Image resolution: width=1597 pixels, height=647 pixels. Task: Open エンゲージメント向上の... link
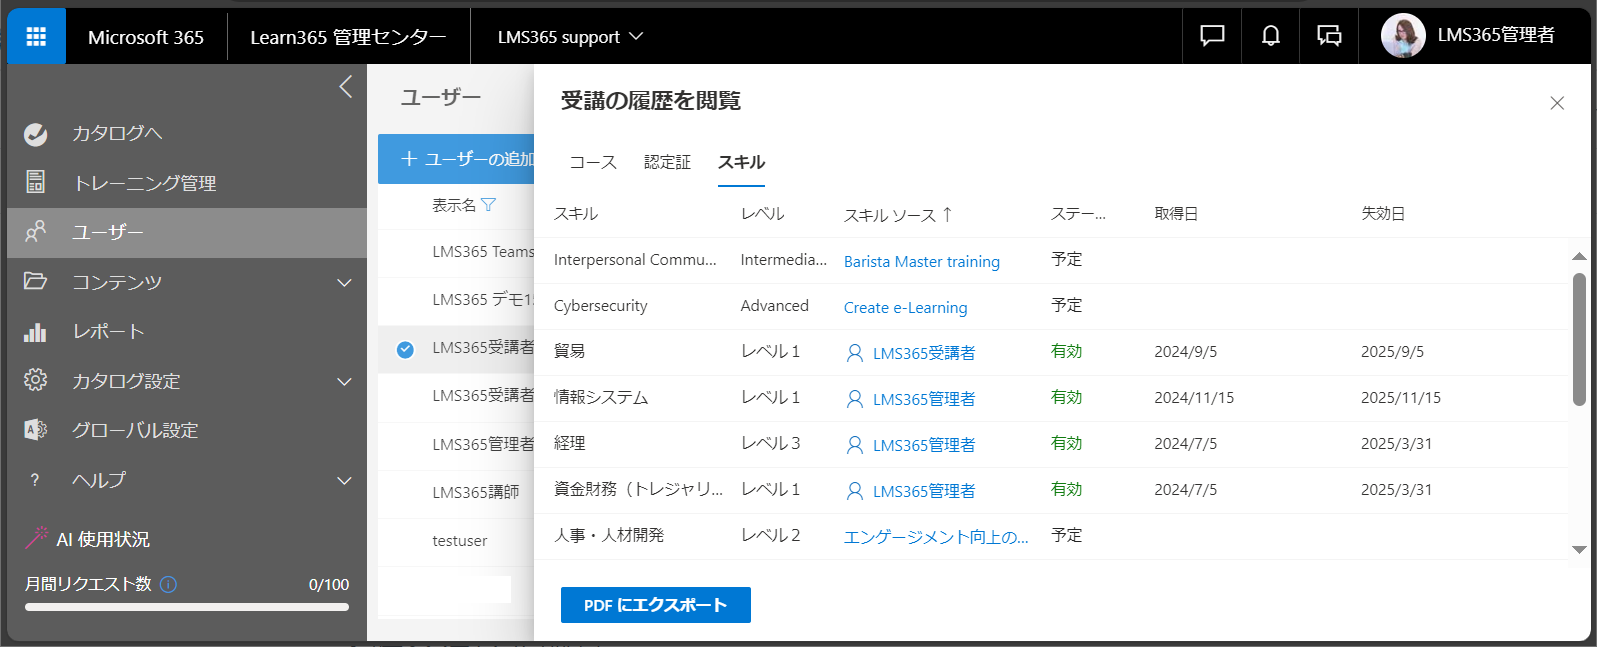(936, 537)
